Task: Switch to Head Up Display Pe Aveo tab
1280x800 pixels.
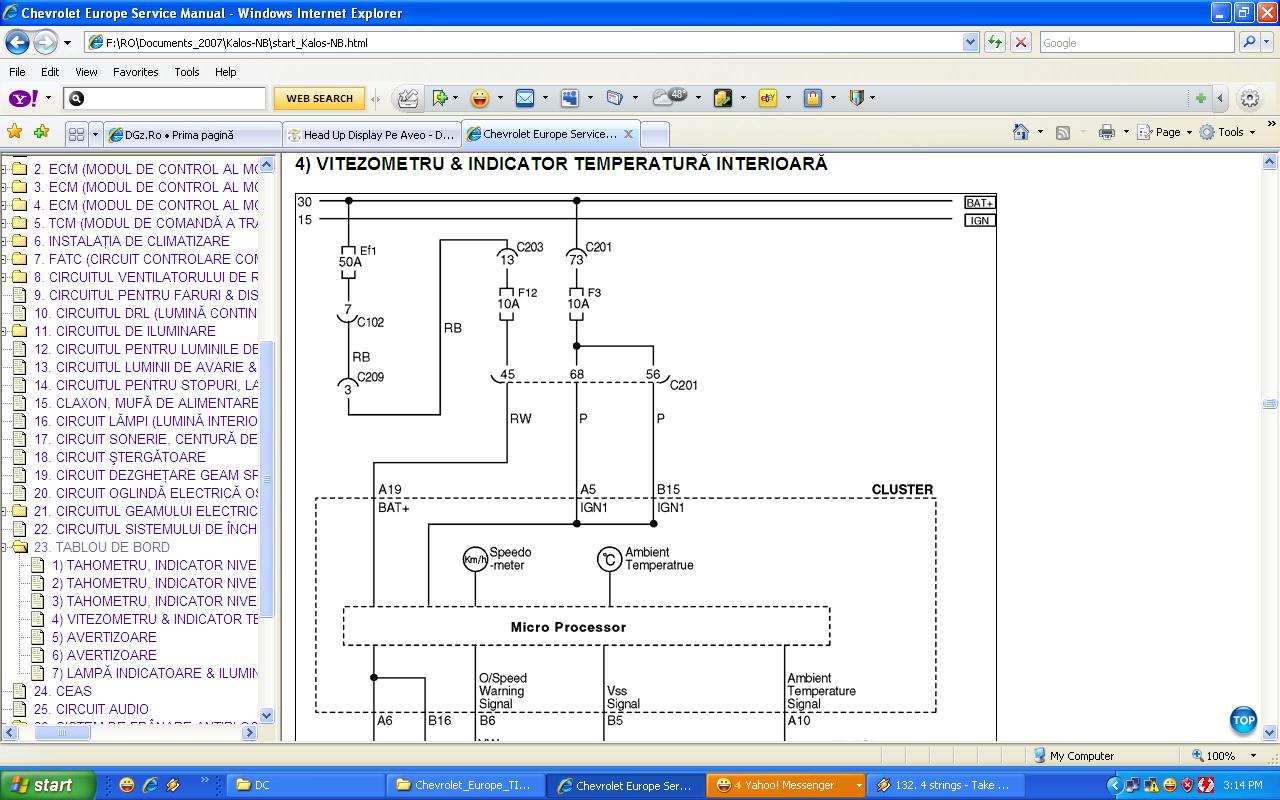Action: [370, 134]
